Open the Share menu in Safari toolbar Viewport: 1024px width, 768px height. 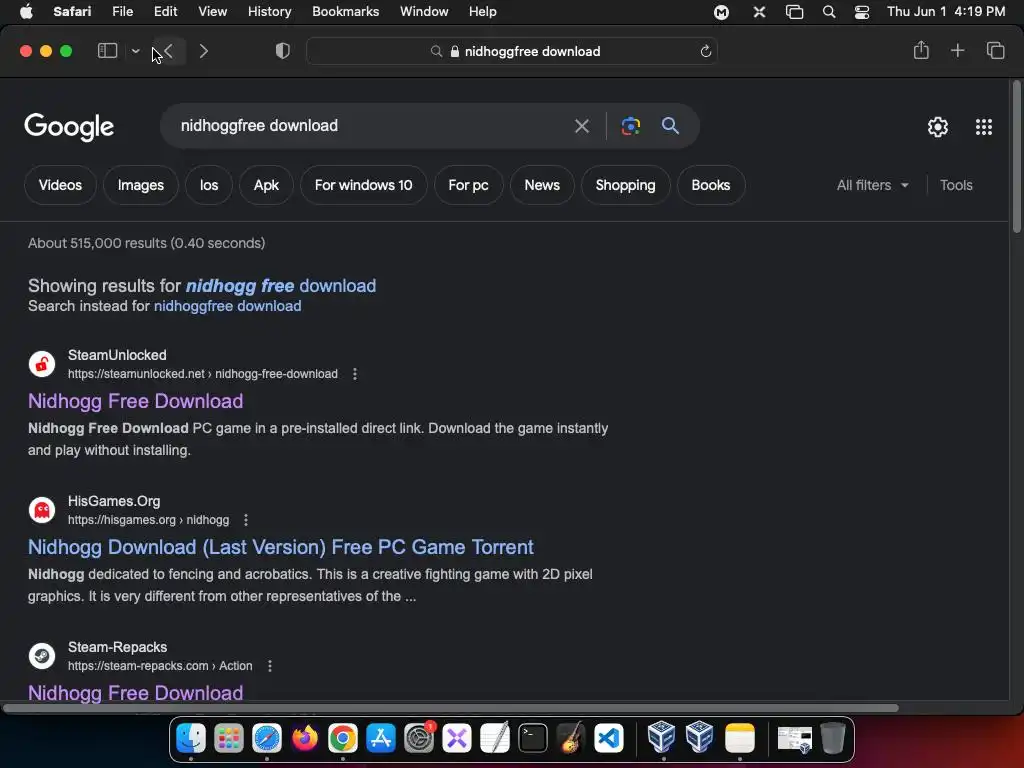pos(921,50)
